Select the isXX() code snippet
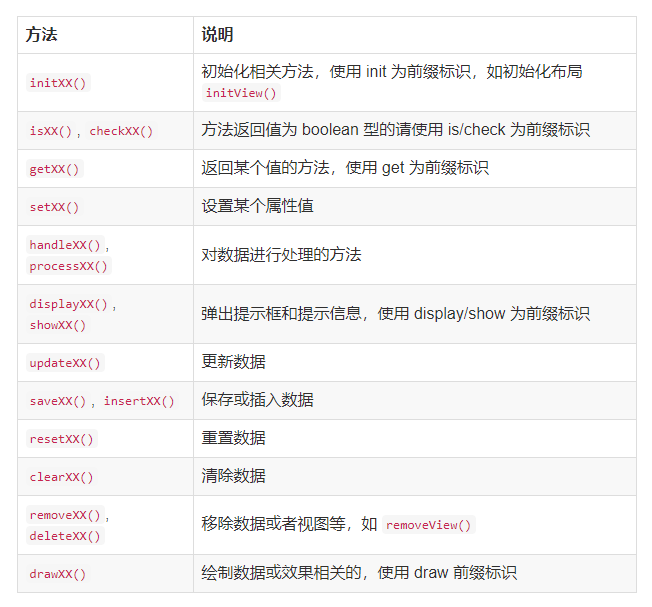The image size is (652, 607). click(51, 131)
